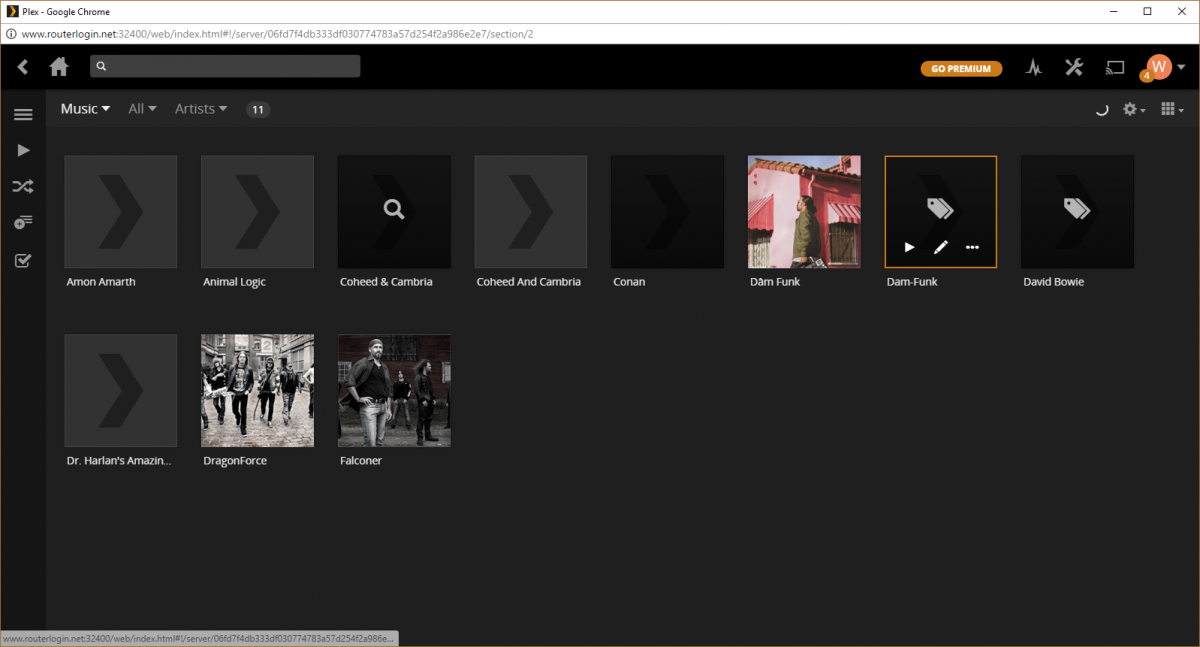This screenshot has height=647, width=1200.
Task: Click the Dr. Harlan's Amazin... title
Action: point(119,461)
